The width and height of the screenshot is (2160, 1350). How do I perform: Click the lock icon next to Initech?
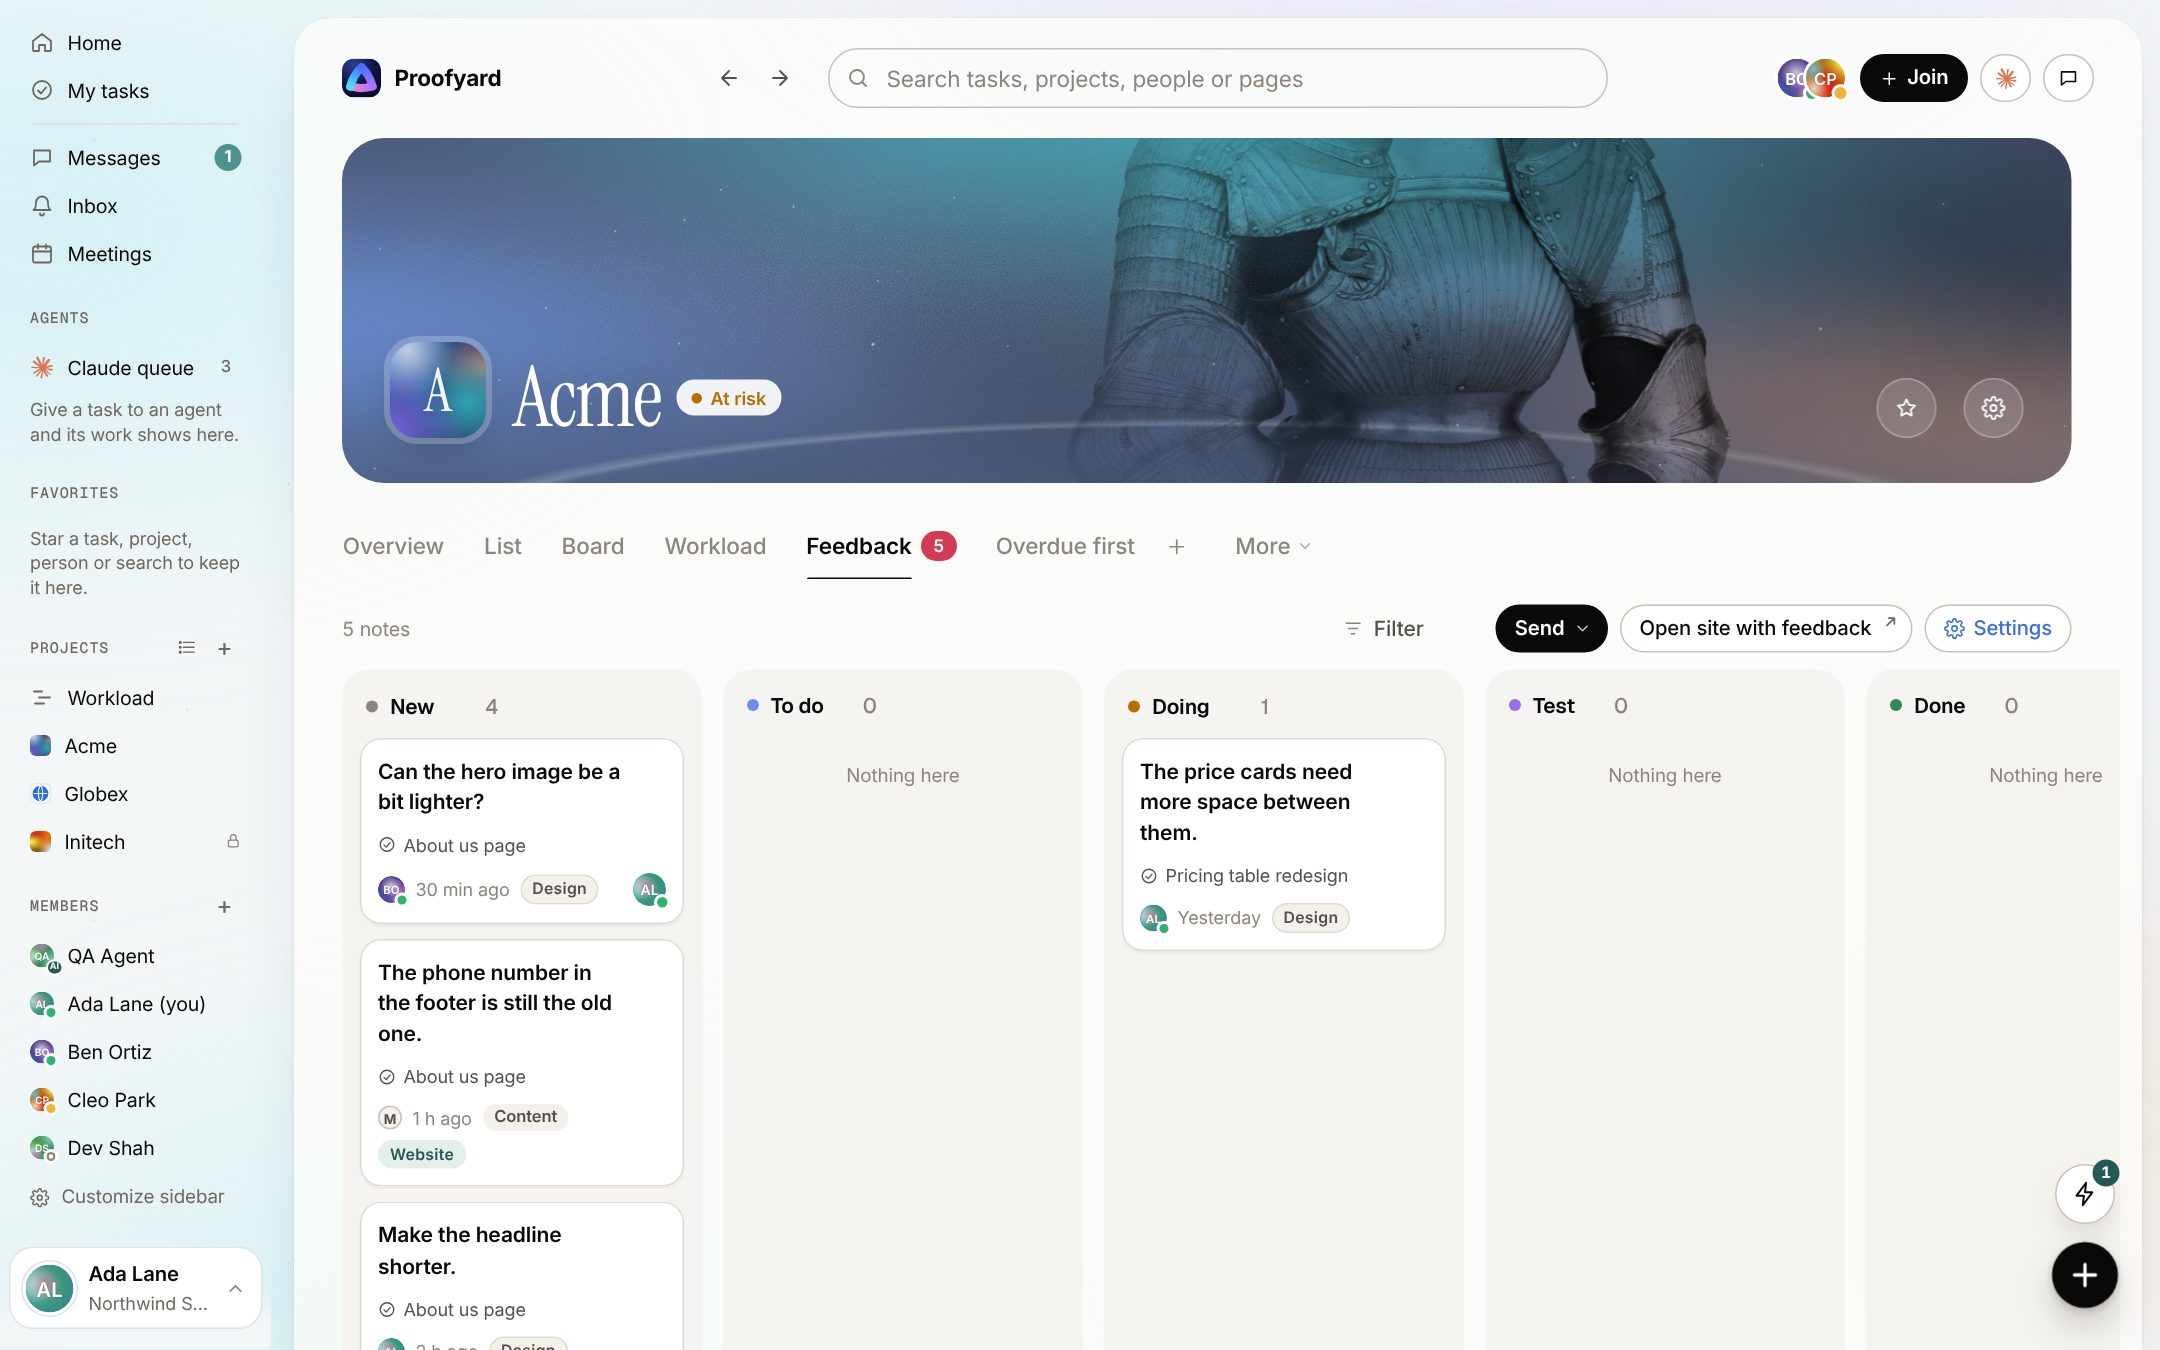coord(233,841)
